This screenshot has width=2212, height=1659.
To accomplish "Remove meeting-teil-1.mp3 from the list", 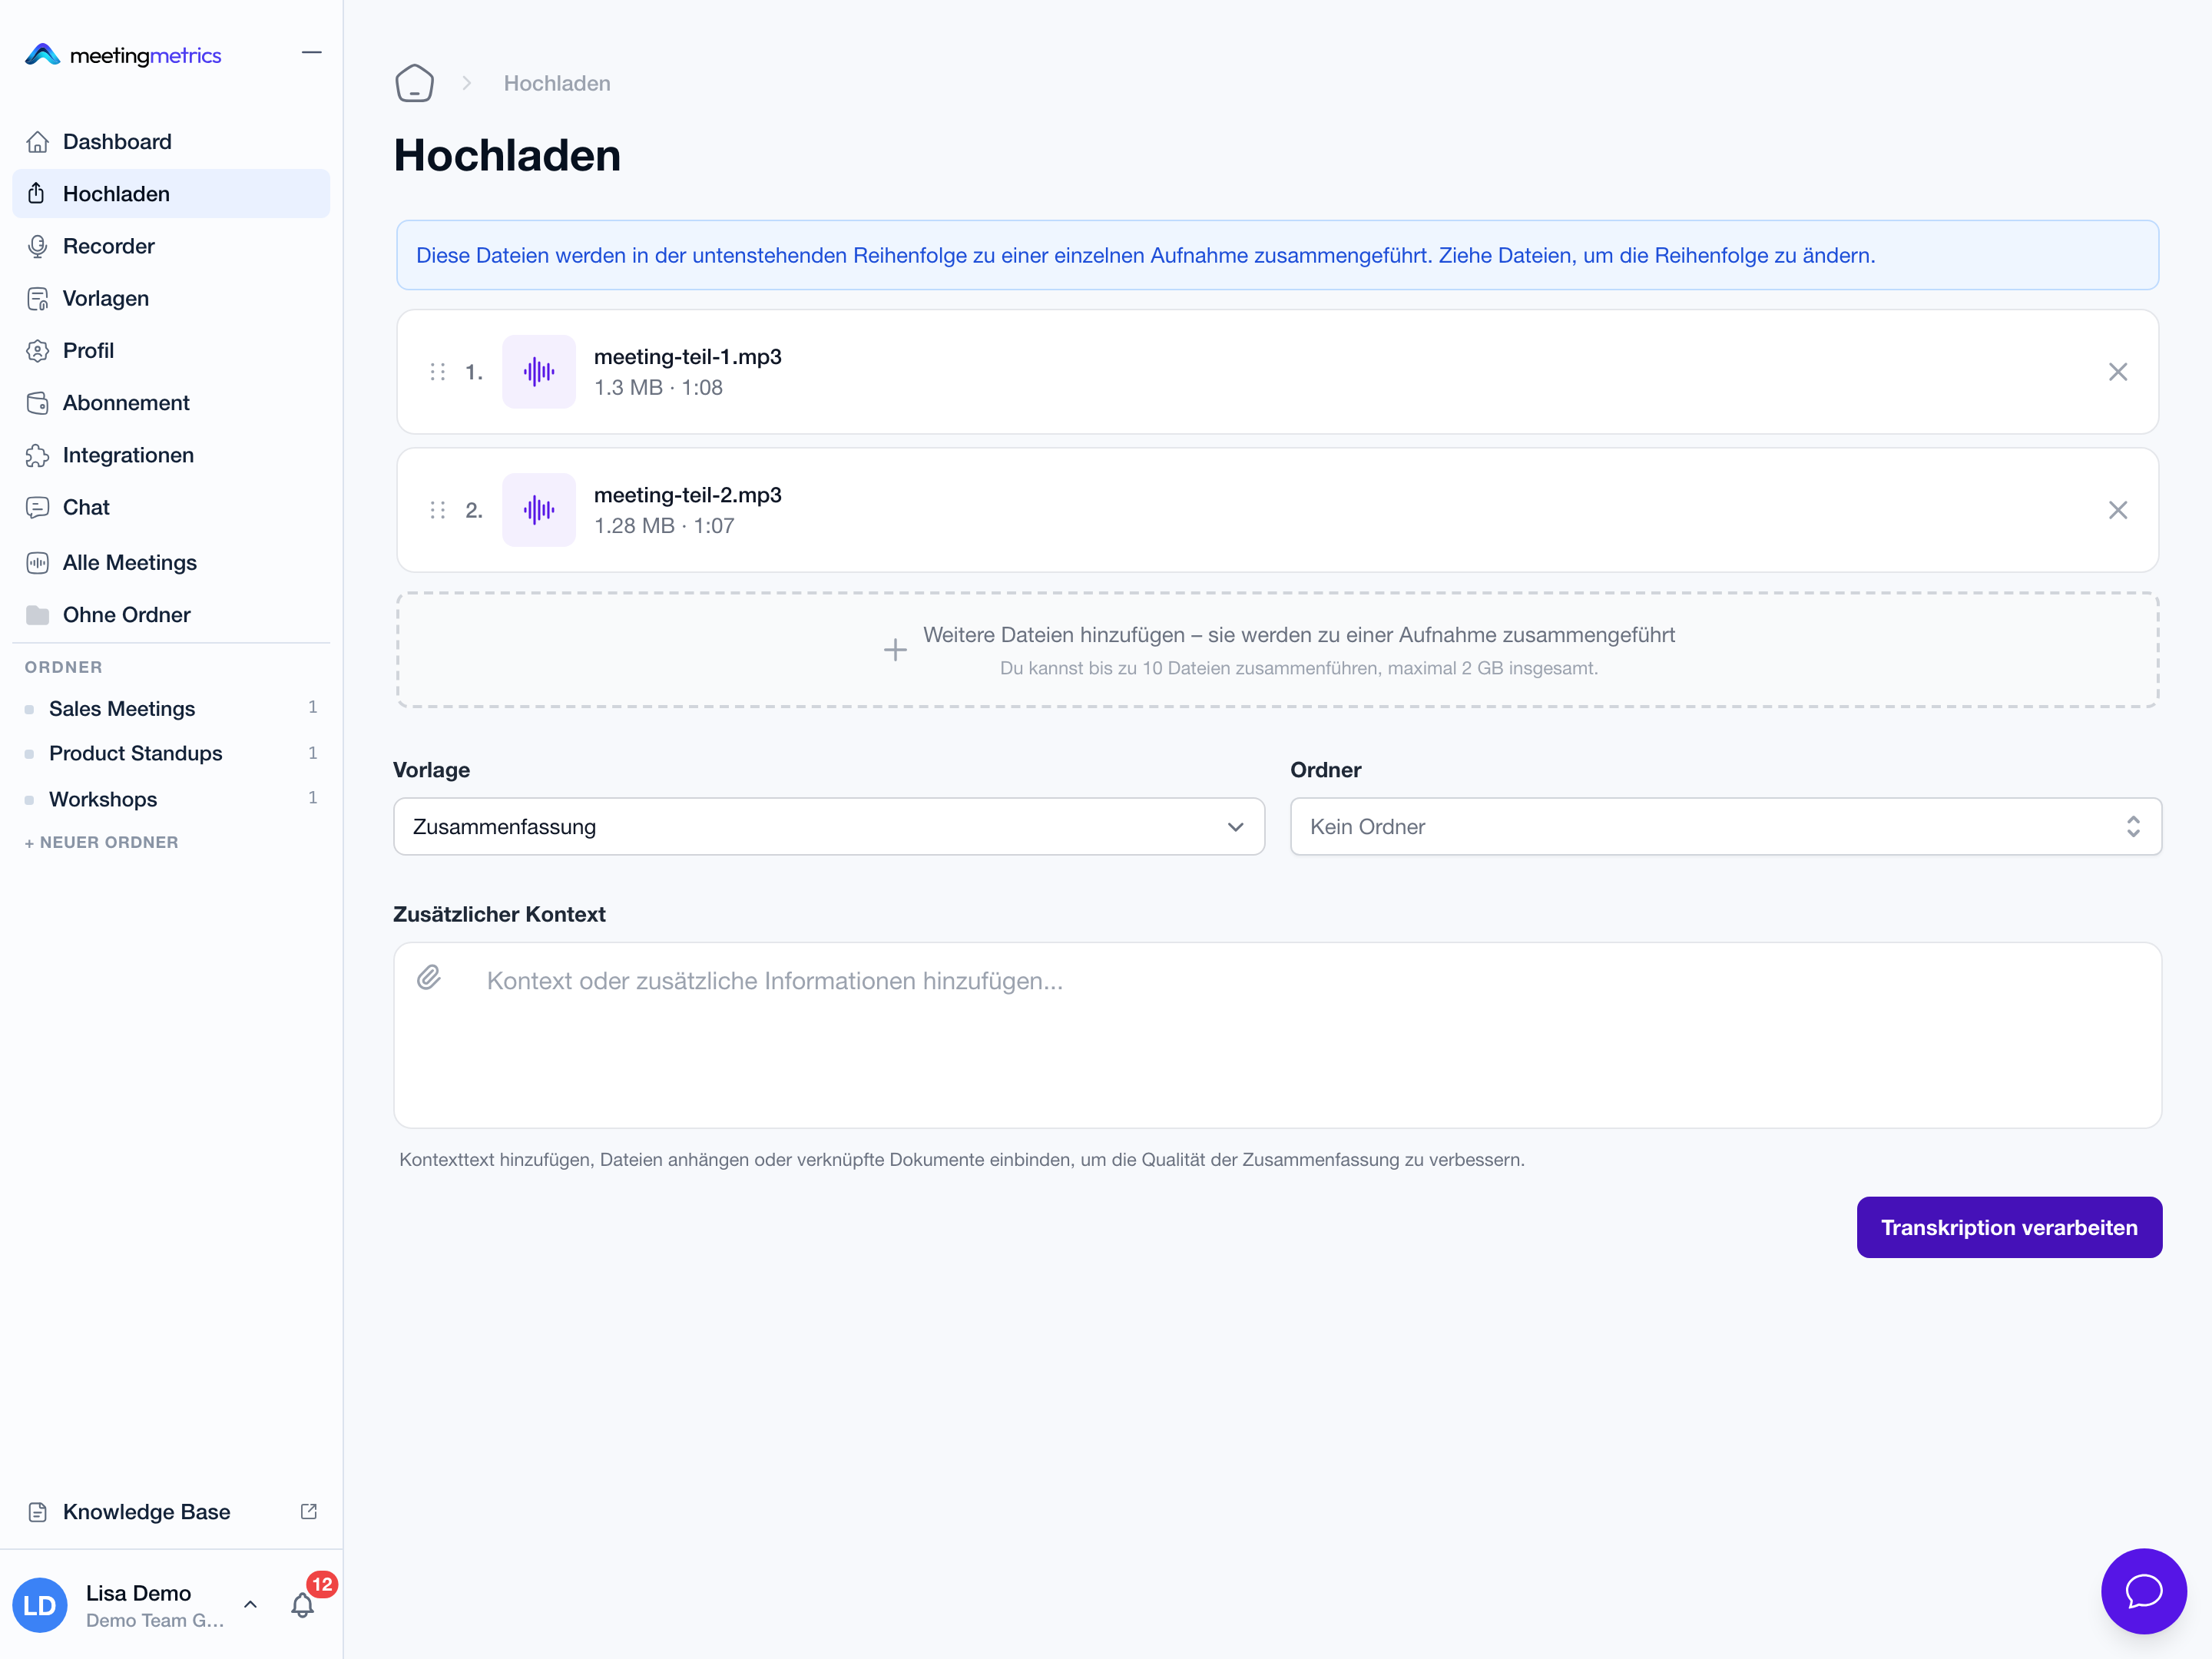I will click(2117, 372).
